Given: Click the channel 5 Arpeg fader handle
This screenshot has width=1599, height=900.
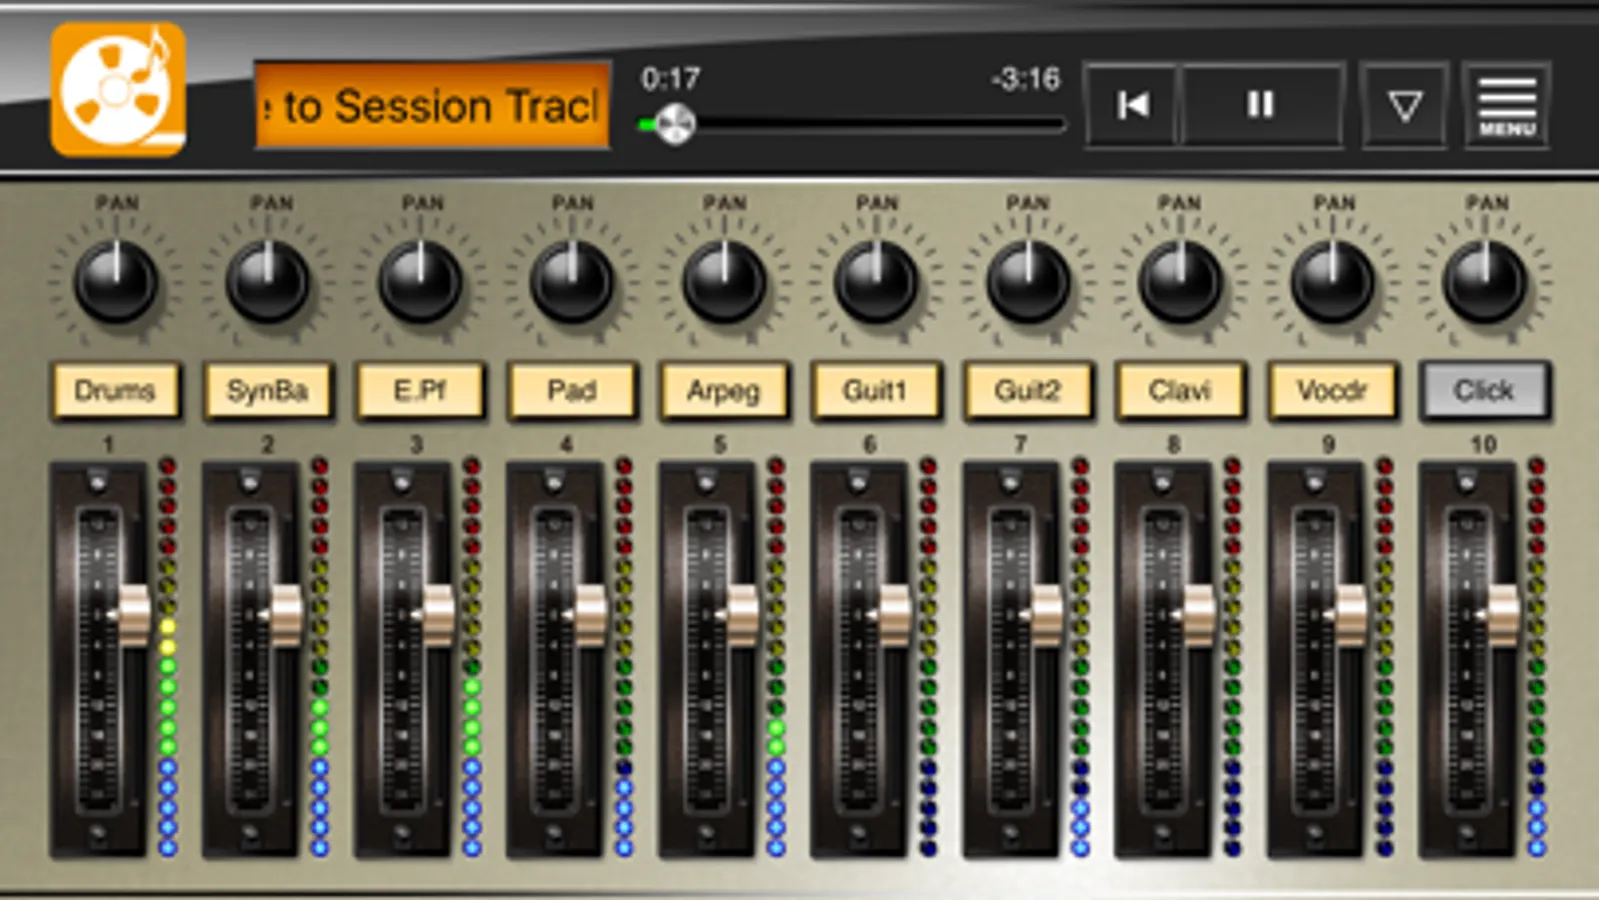Looking at the screenshot, I should click(742, 614).
